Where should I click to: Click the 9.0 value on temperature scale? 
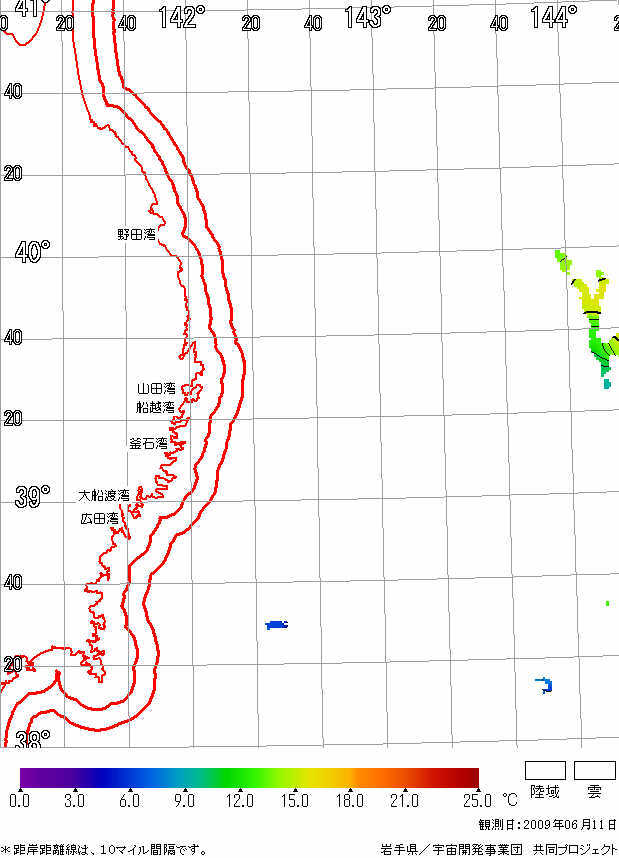coord(184,801)
